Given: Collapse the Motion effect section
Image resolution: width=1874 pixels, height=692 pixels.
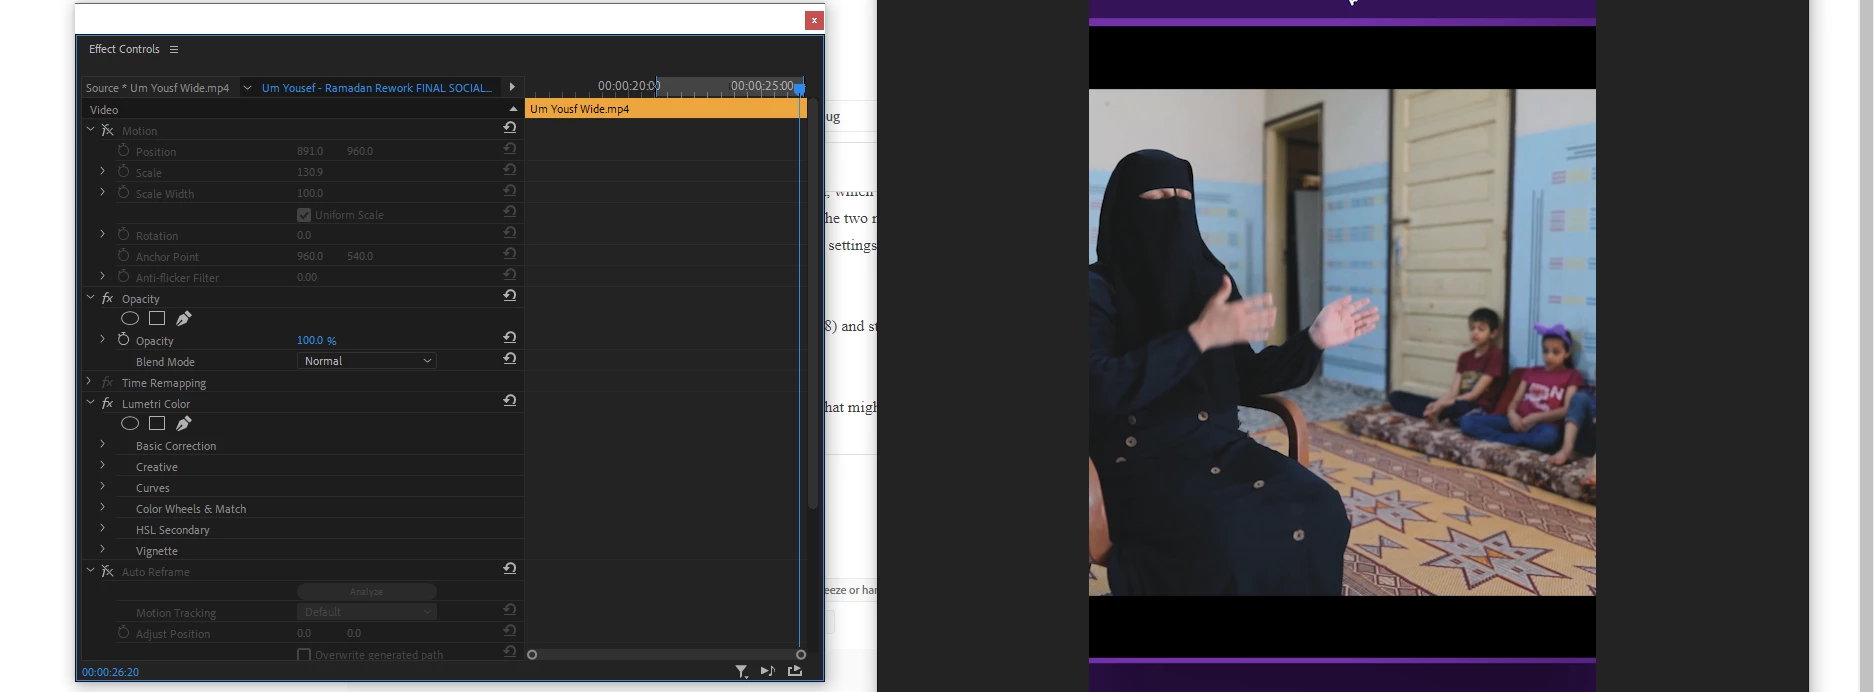Looking at the screenshot, I should coord(90,129).
